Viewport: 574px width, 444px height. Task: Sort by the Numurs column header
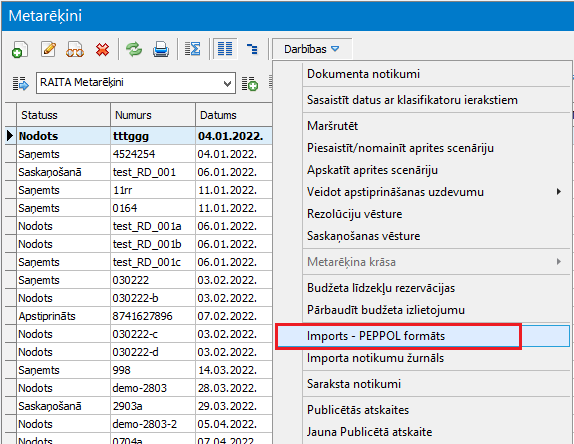[153, 115]
